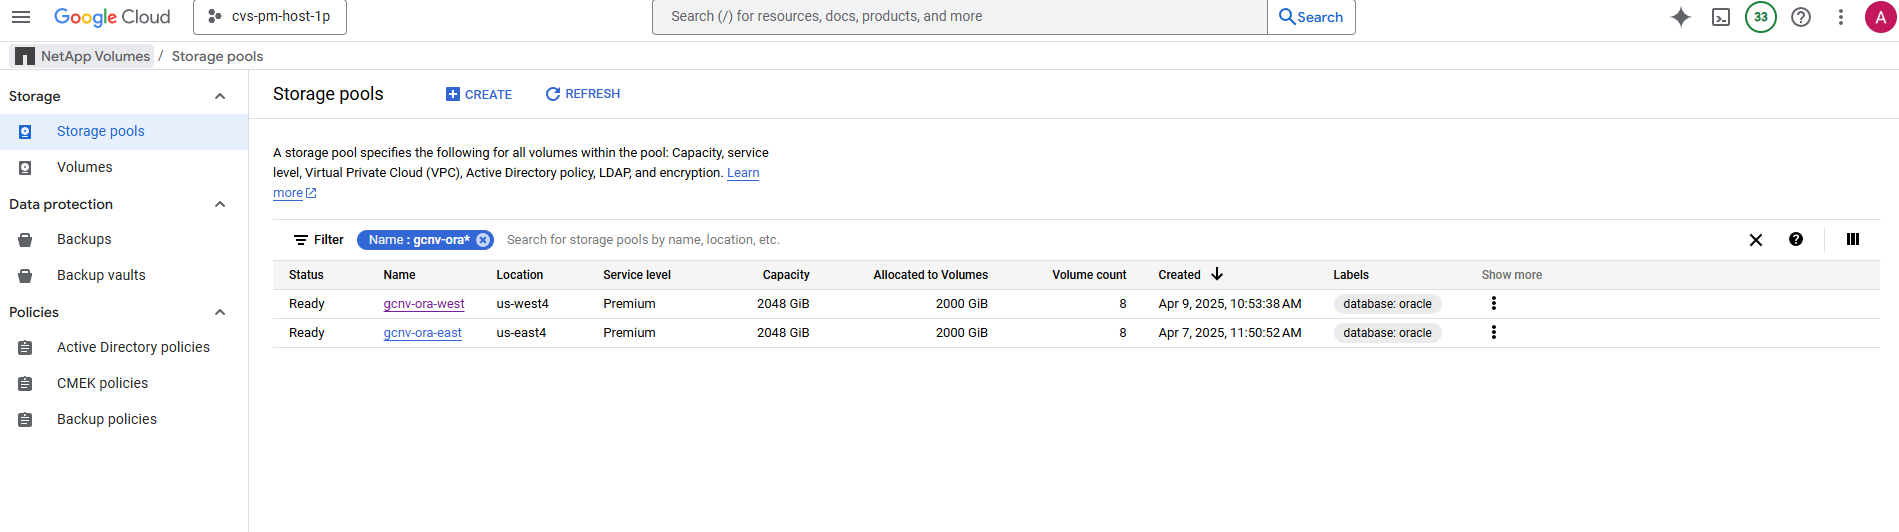The height and width of the screenshot is (532, 1899).
Task: Open Backup vaults in sidebar
Action: [x=101, y=275]
